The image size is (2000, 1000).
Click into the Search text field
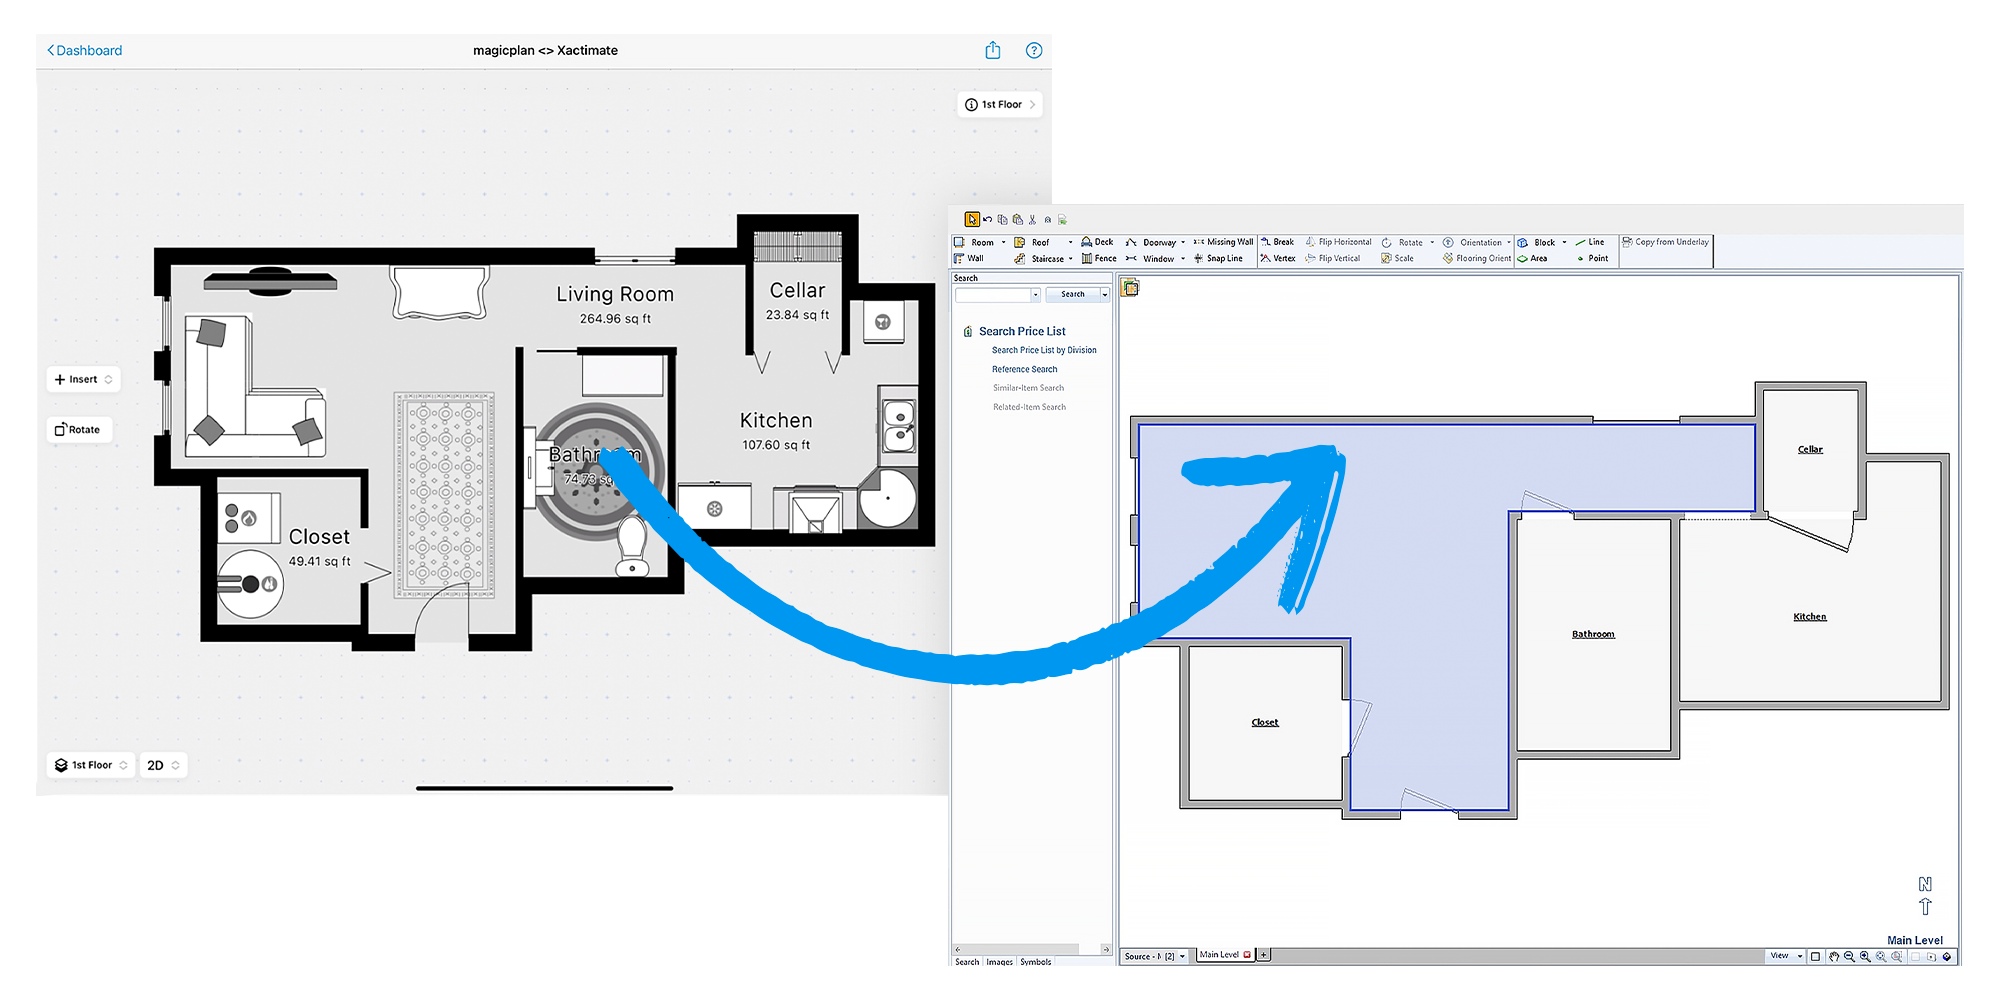point(993,294)
